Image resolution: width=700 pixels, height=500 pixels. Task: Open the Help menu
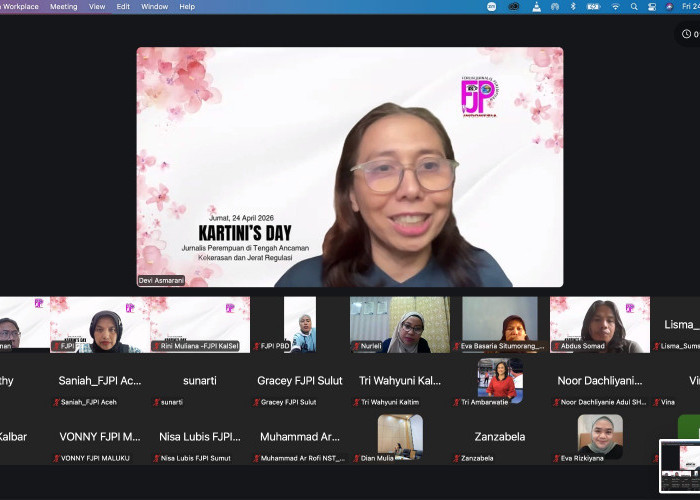[187, 6]
